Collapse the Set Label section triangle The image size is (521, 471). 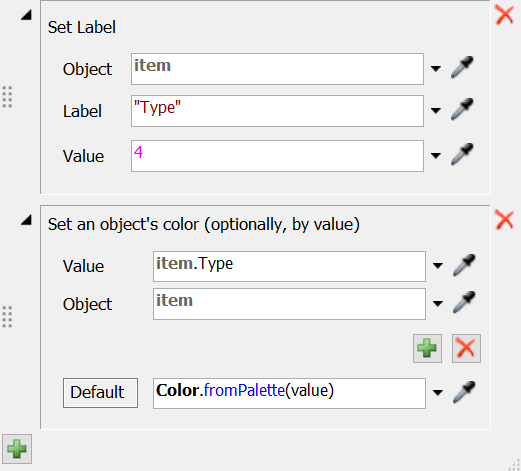(26, 15)
